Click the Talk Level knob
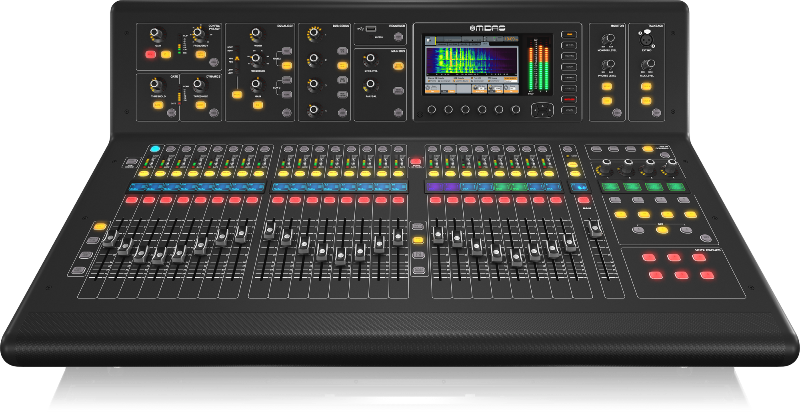Image resolution: width=800 pixels, height=412 pixels. [647, 65]
